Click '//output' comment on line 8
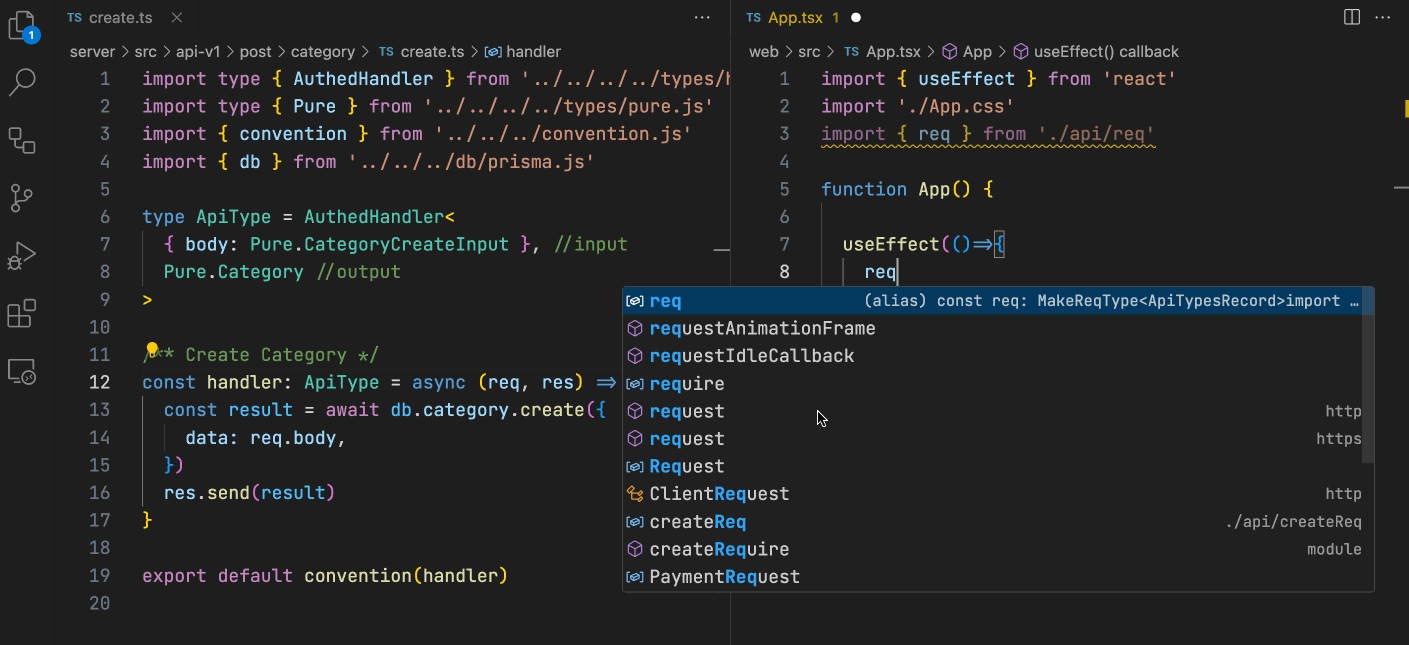The height and width of the screenshot is (645, 1409). [358, 272]
